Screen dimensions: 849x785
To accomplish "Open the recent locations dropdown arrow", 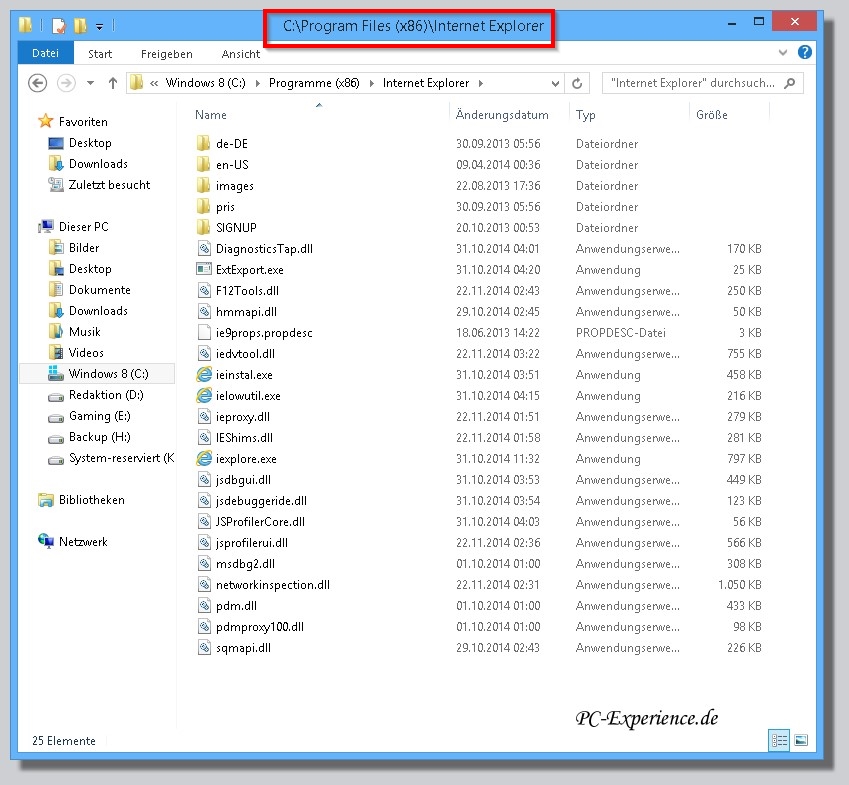I will point(91,83).
